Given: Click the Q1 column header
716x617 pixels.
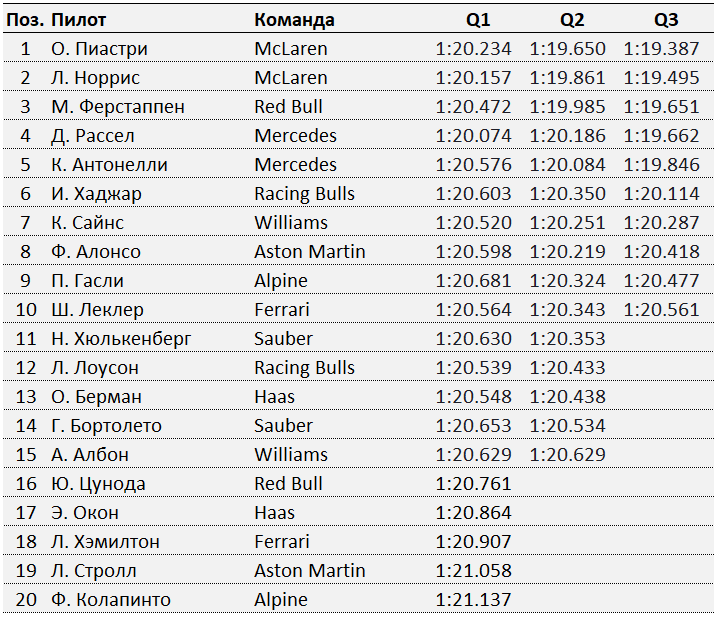Looking at the screenshot, I should [x=478, y=20].
